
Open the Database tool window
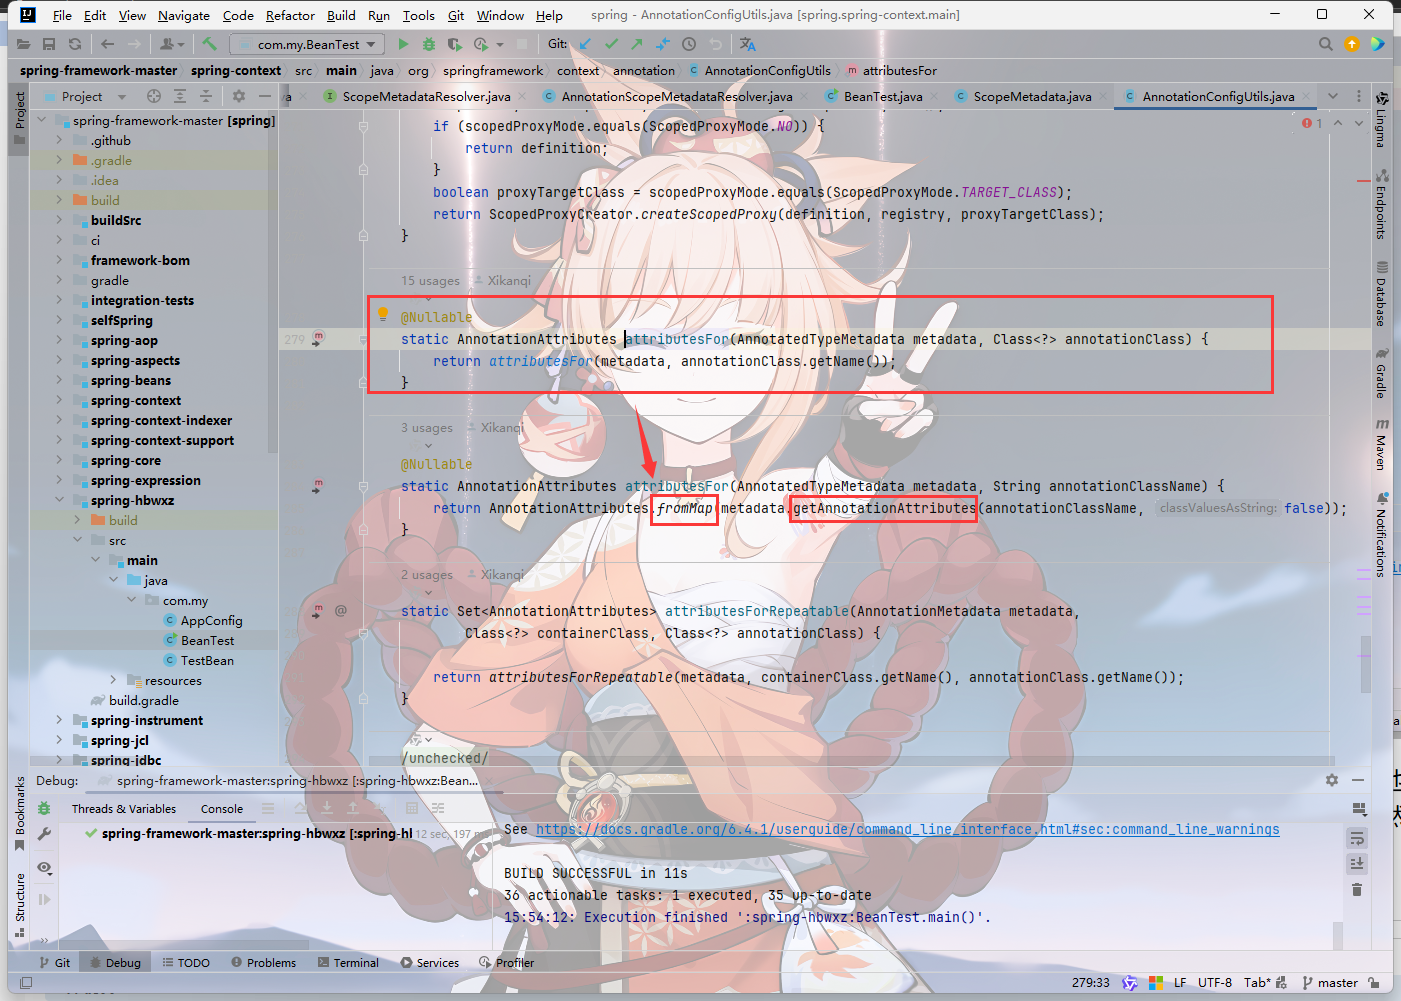(1381, 294)
